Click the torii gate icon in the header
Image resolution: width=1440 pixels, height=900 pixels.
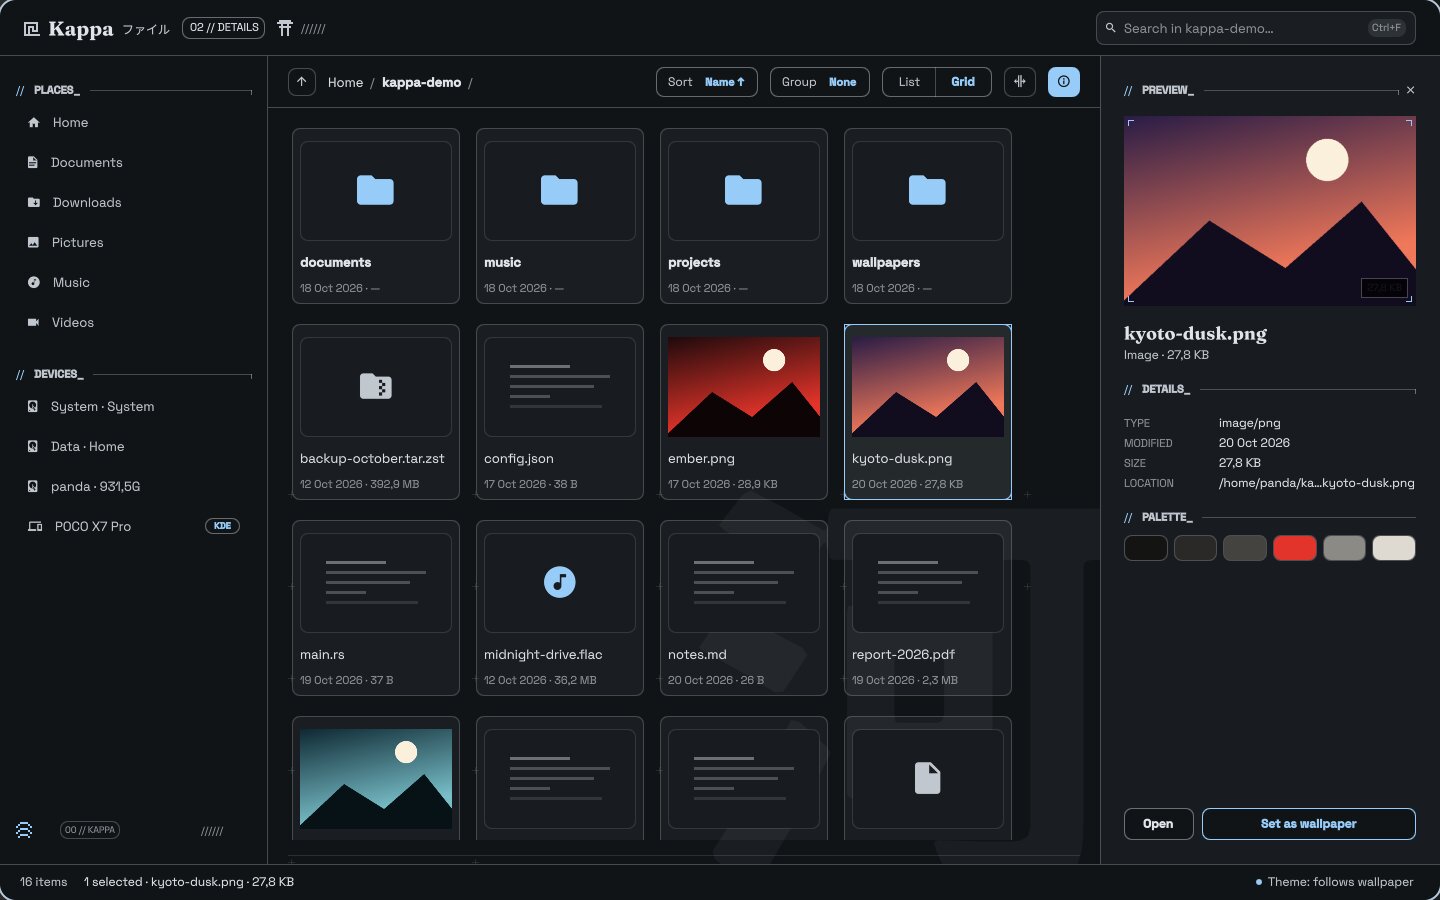(285, 28)
